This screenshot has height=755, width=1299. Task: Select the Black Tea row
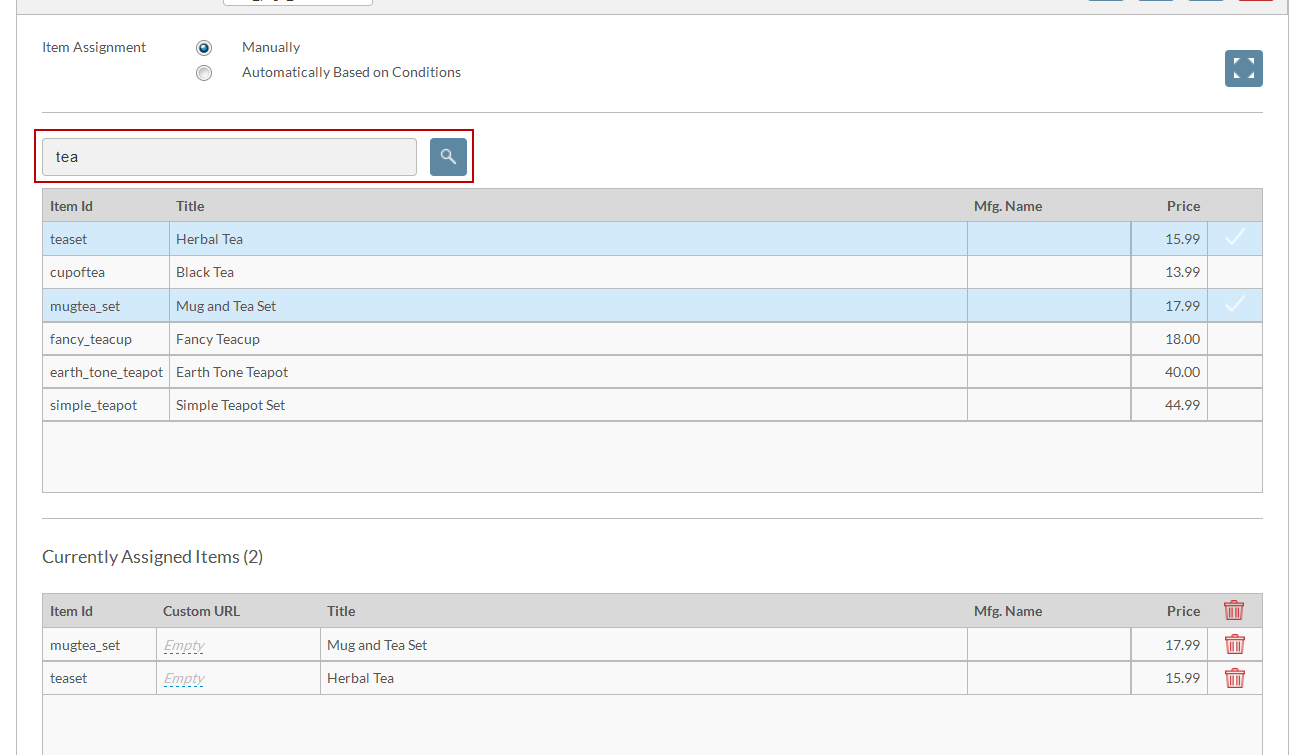click(652, 272)
